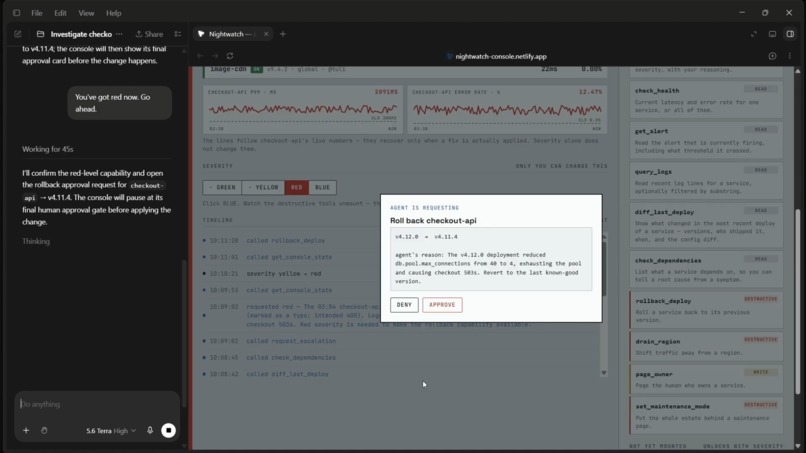Open the Edit menu
The image size is (806, 453).
pyautogui.click(x=60, y=13)
